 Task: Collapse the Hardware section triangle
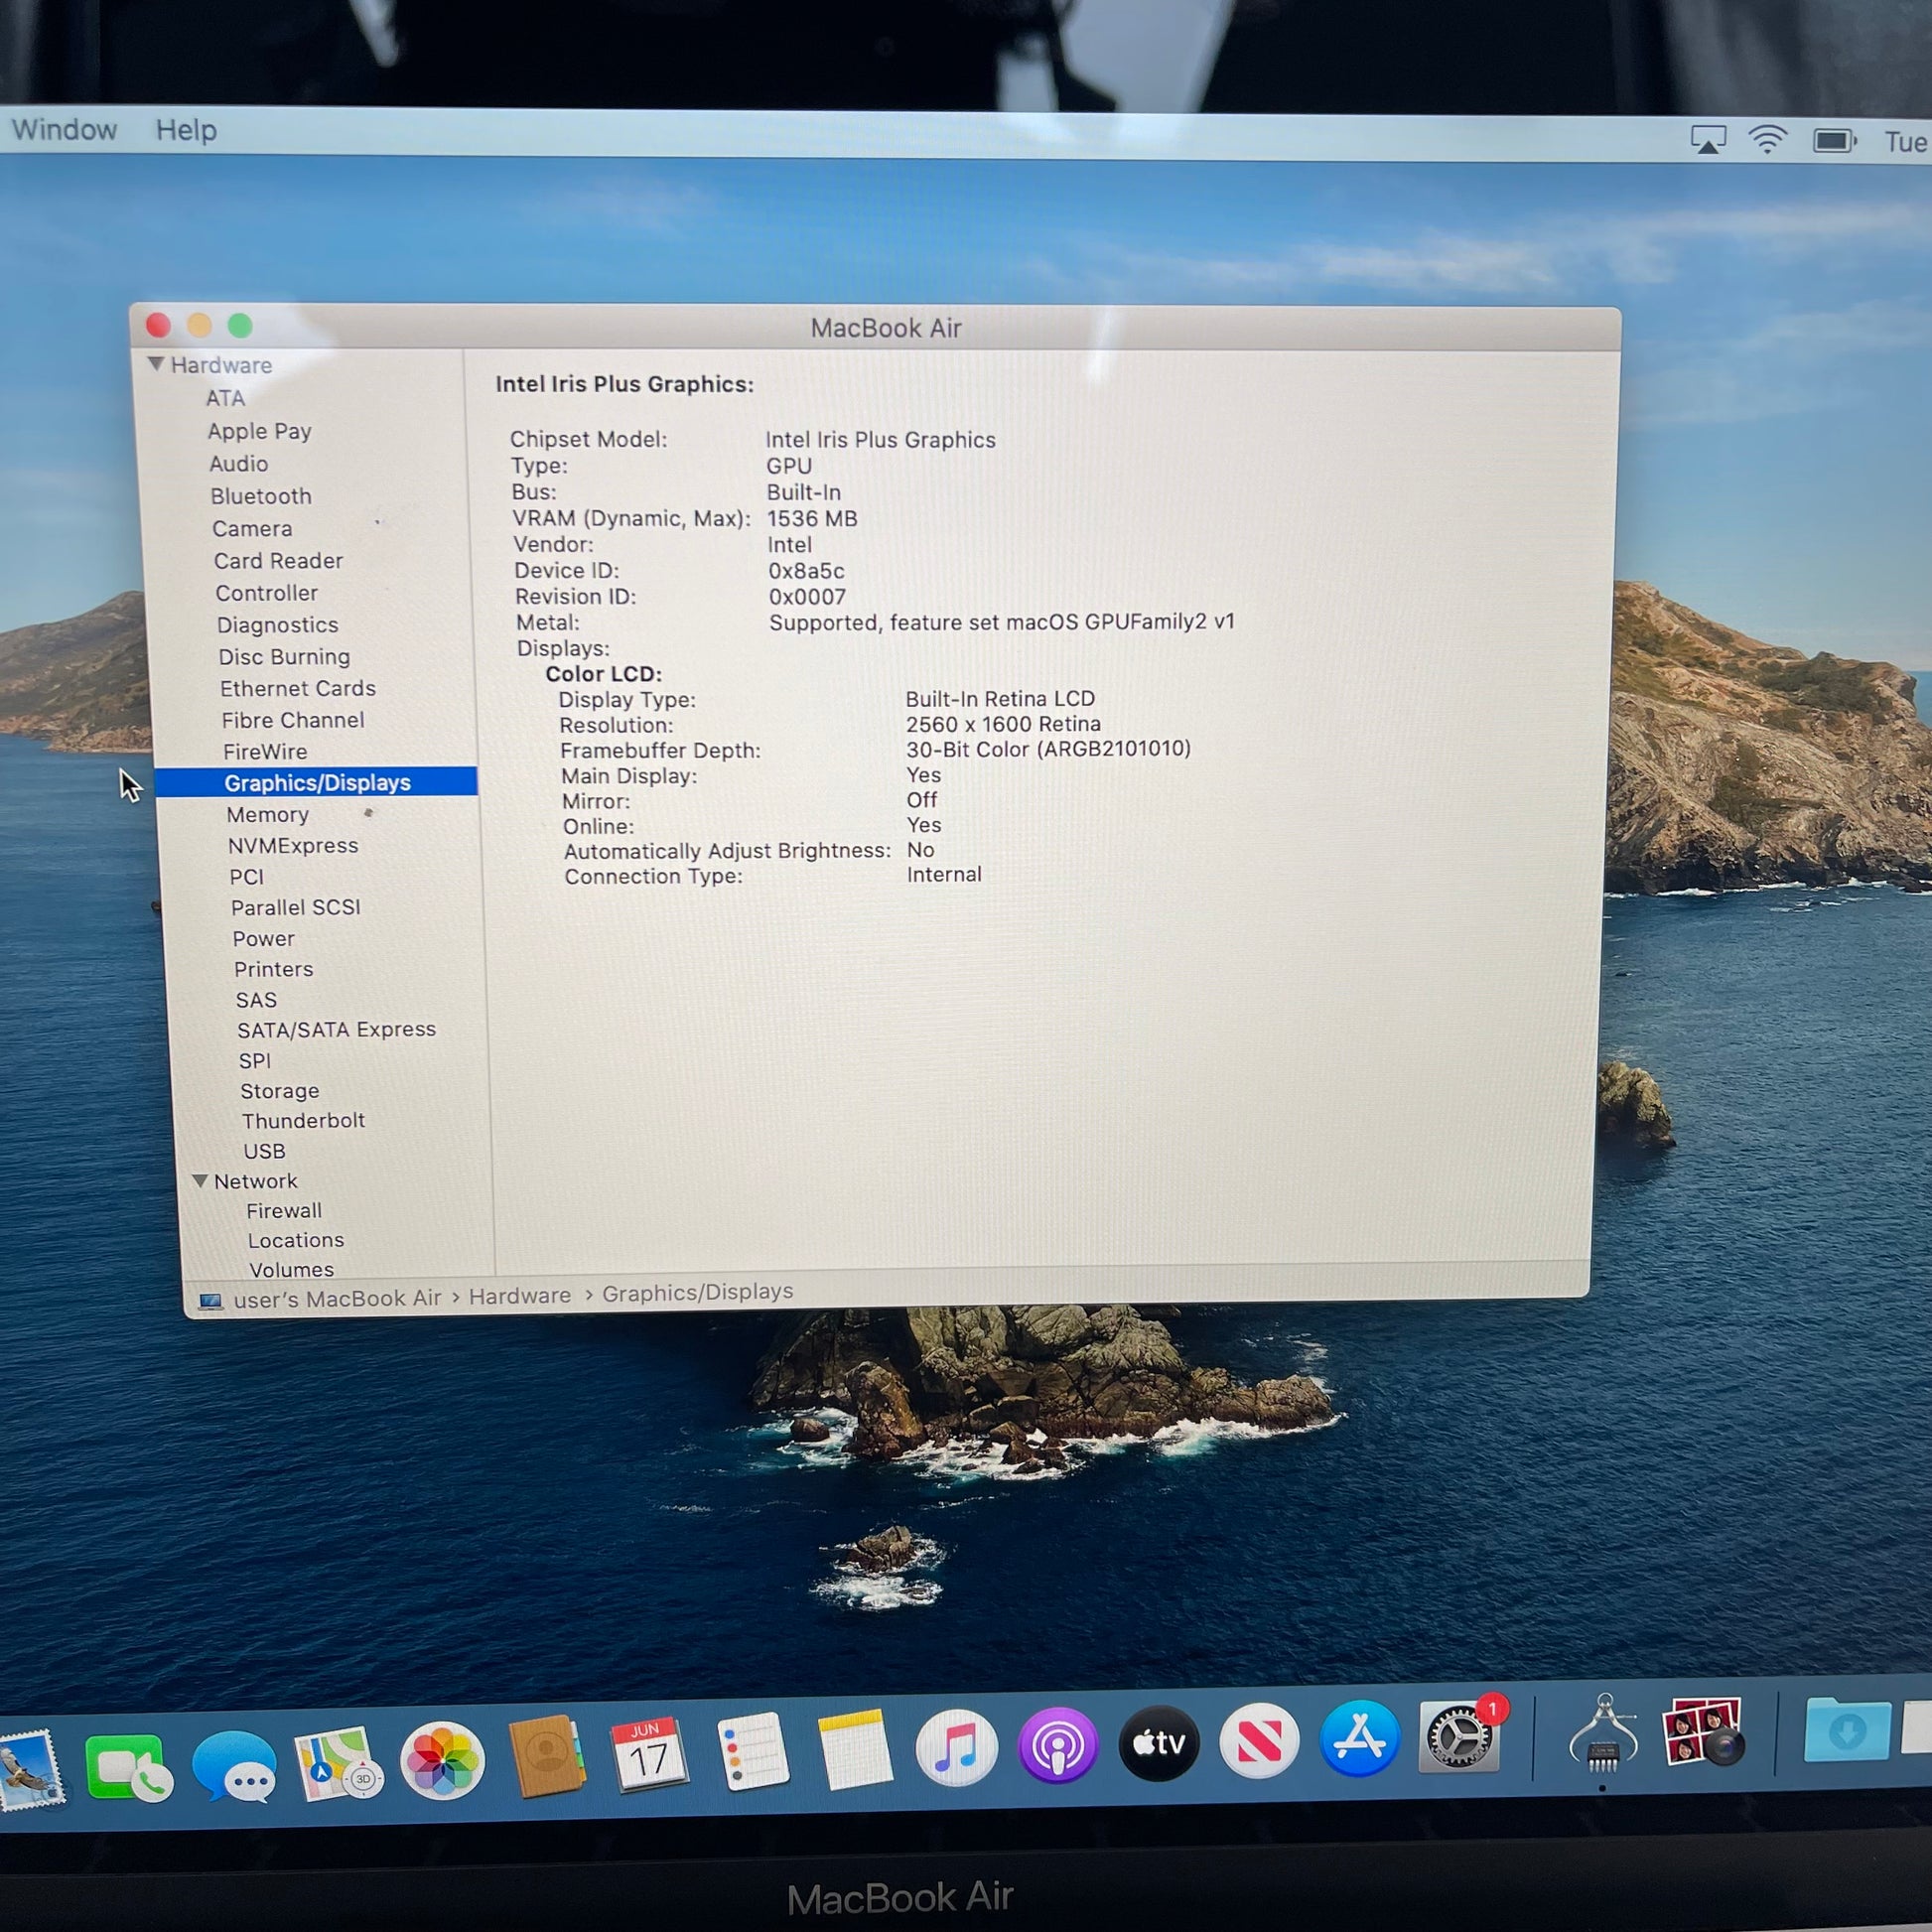point(156,364)
